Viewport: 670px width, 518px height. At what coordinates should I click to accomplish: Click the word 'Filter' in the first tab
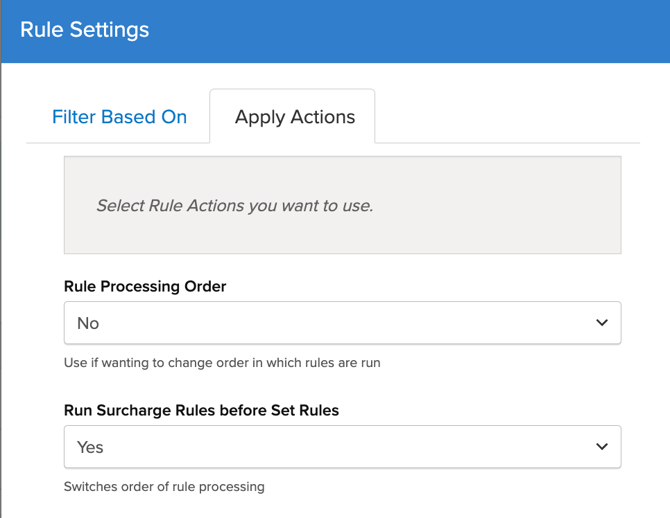(73, 117)
